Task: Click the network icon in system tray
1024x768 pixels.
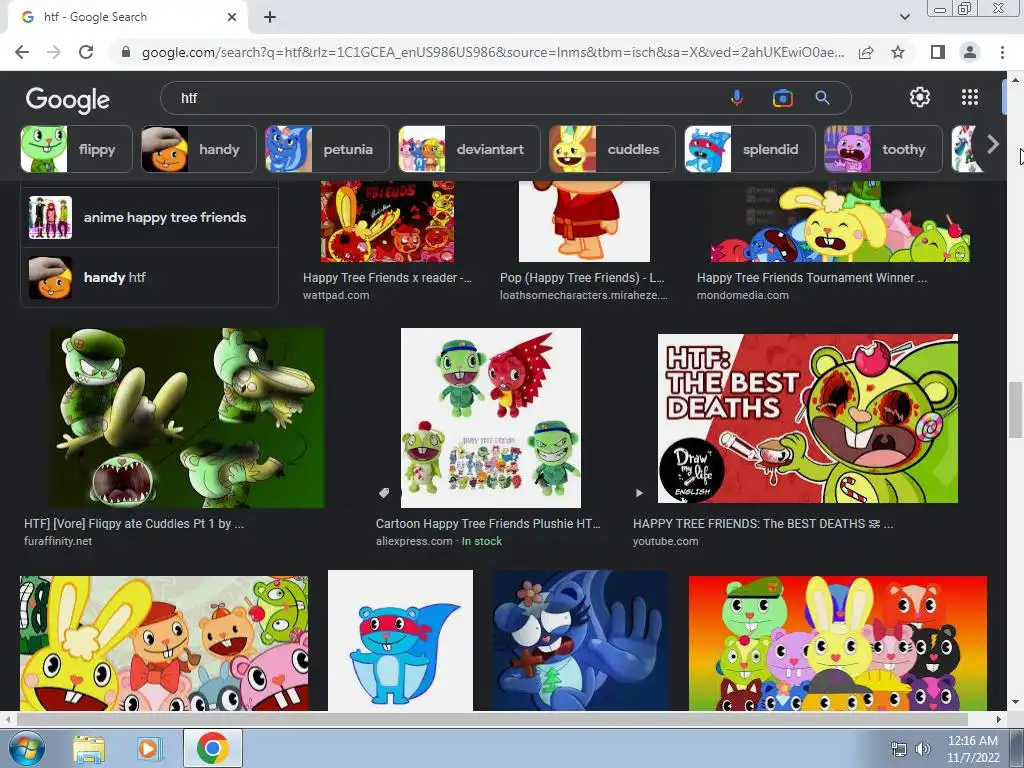Action: click(x=899, y=749)
